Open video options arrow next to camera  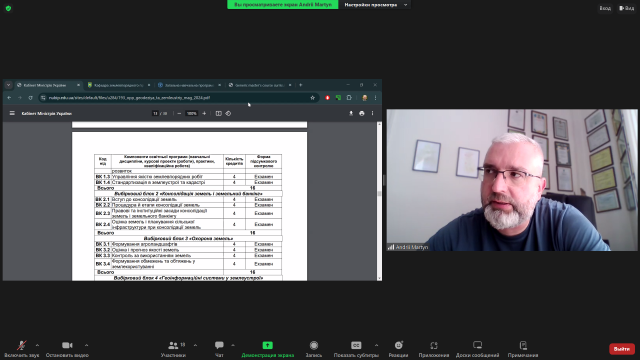tap(87, 345)
